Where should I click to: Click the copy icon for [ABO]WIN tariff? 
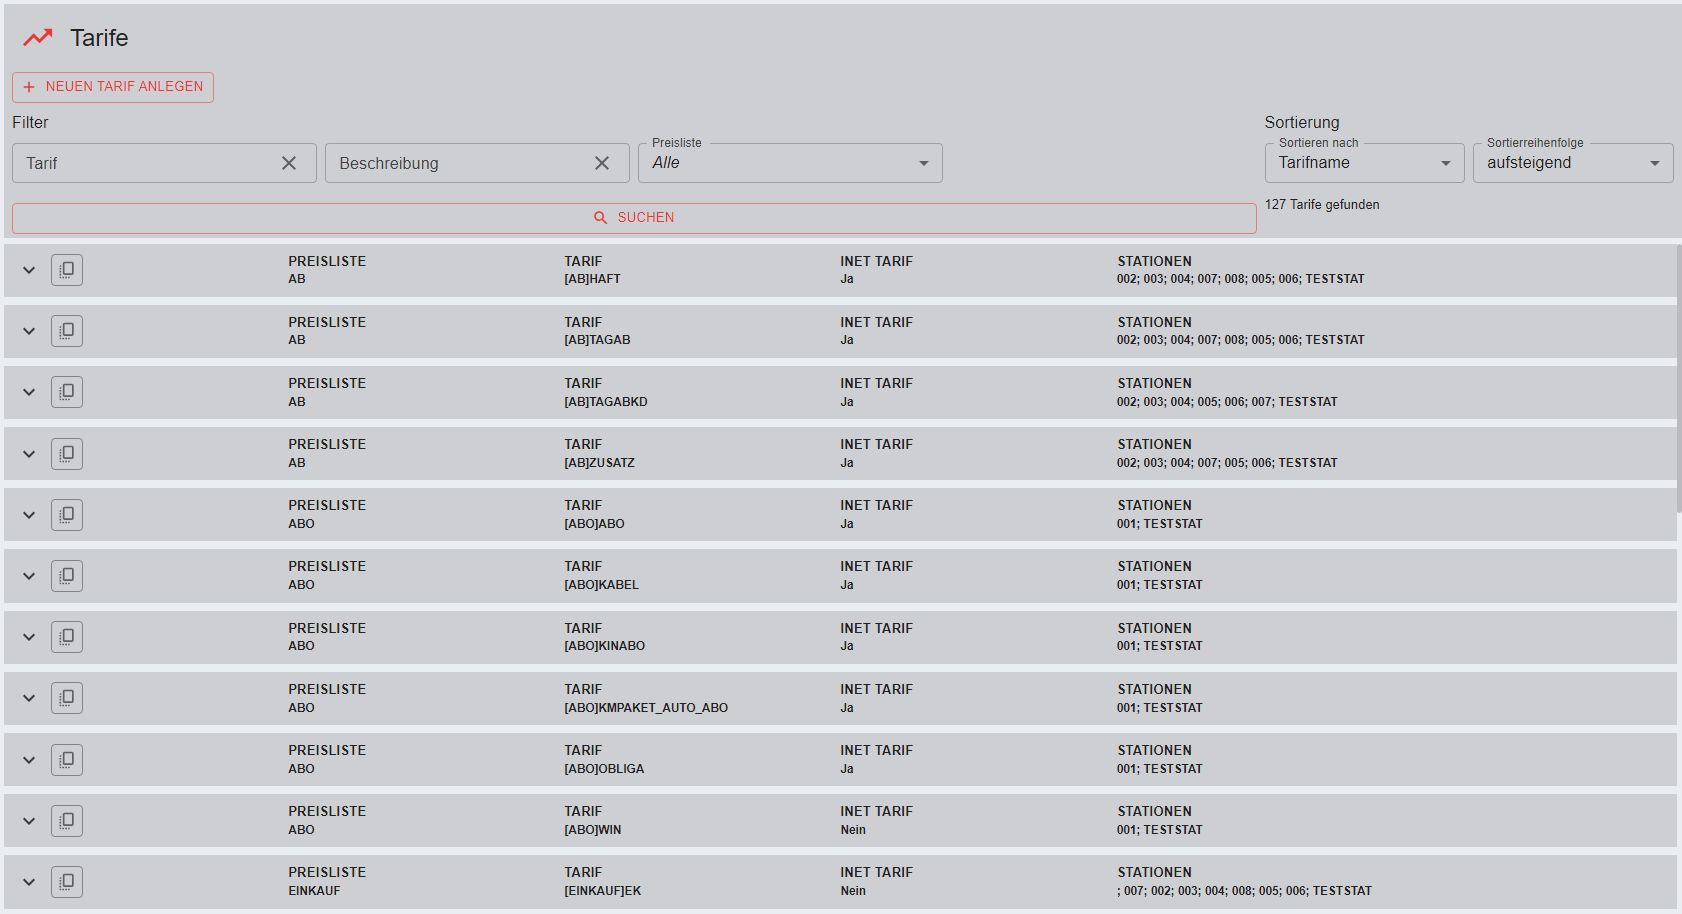click(x=67, y=821)
